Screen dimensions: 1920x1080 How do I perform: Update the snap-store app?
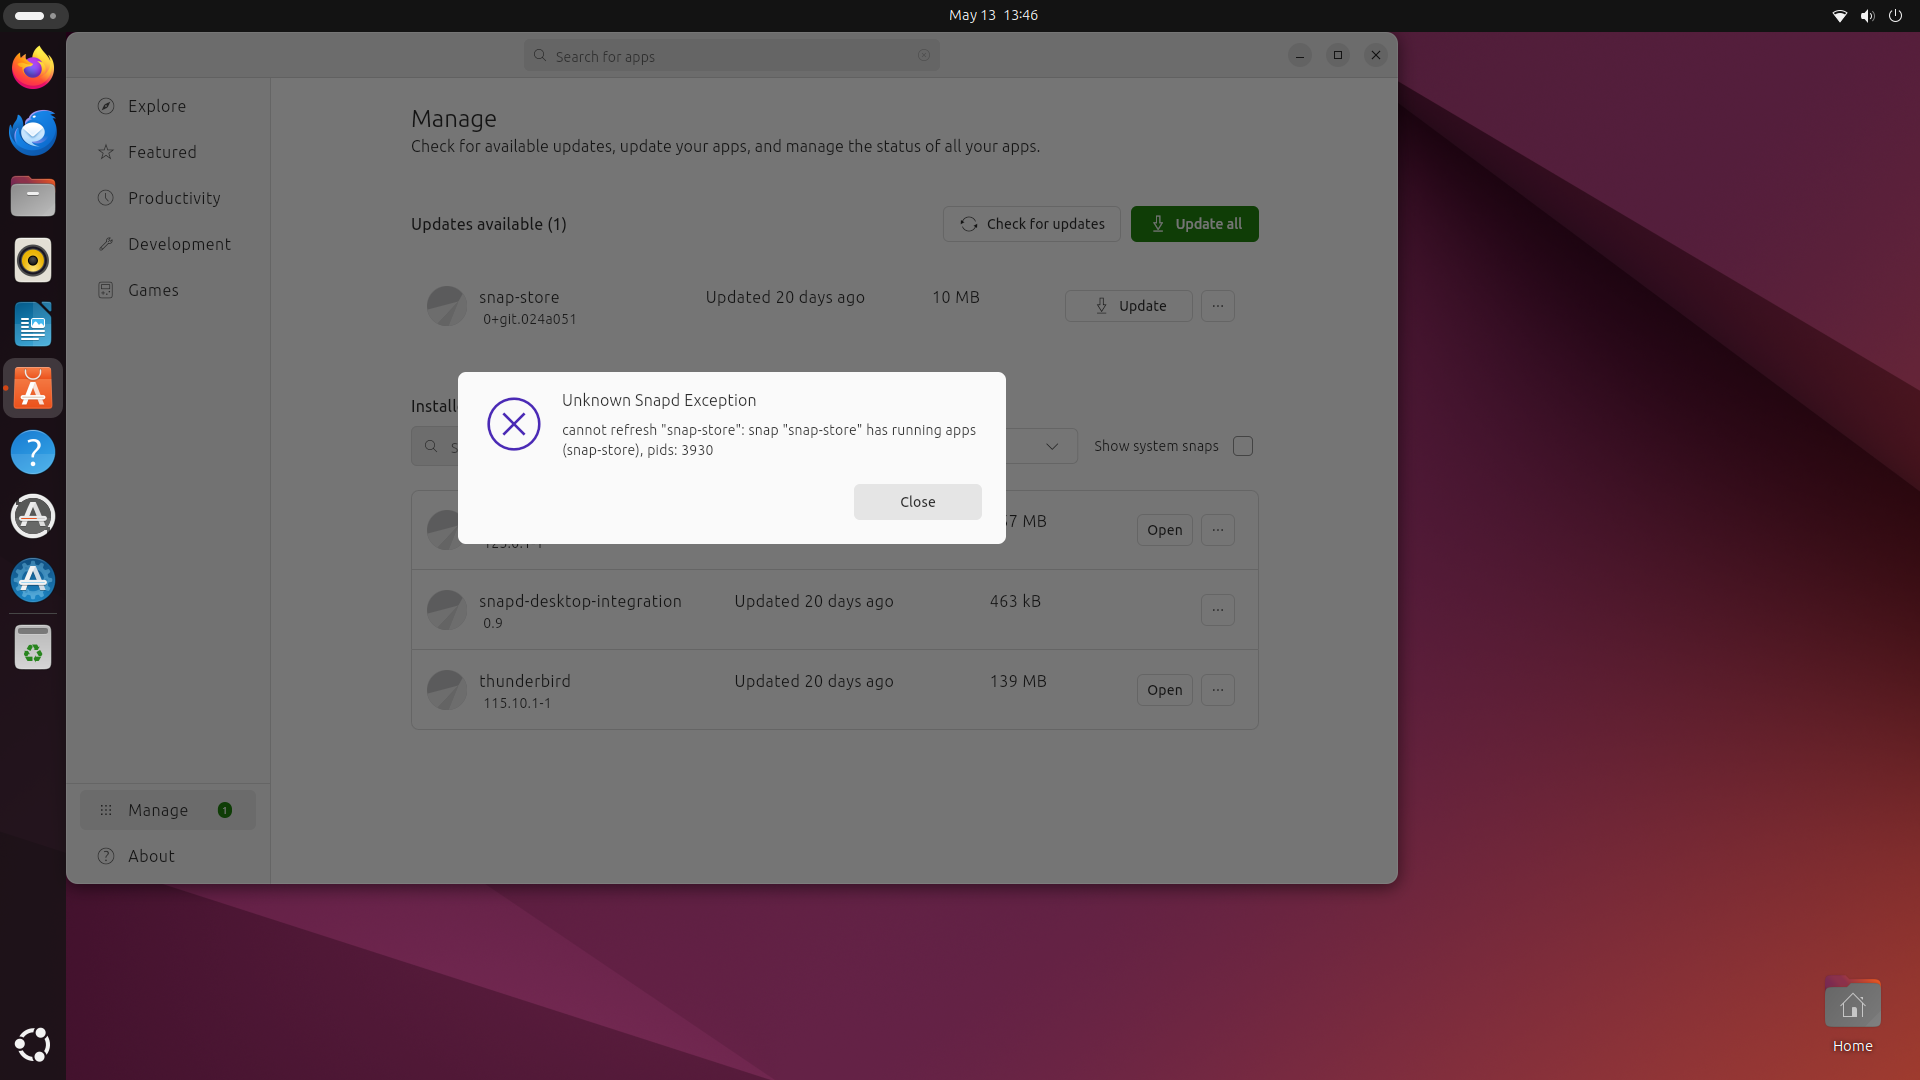coord(1128,306)
